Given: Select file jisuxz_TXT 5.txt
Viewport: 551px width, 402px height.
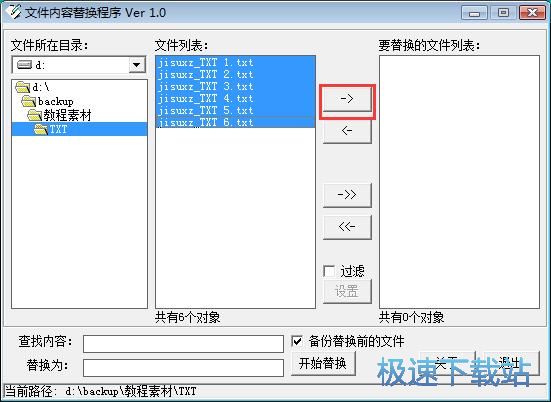Looking at the screenshot, I should [235, 110].
